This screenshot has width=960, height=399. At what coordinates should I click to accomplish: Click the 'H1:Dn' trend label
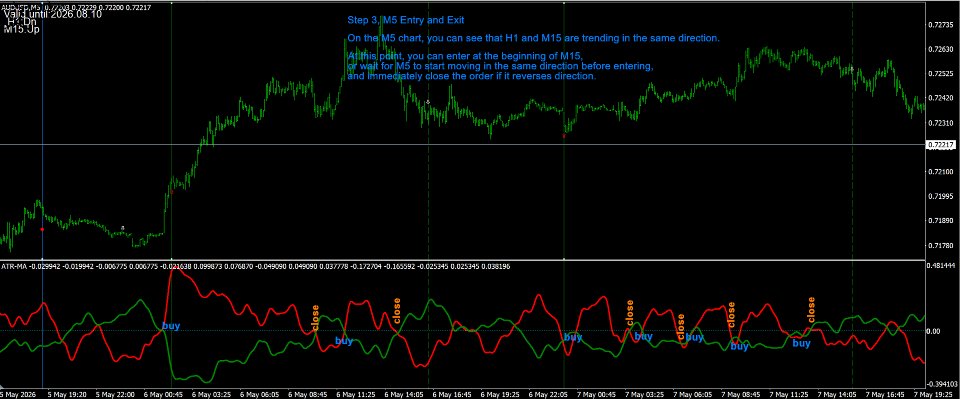(x=21, y=21)
